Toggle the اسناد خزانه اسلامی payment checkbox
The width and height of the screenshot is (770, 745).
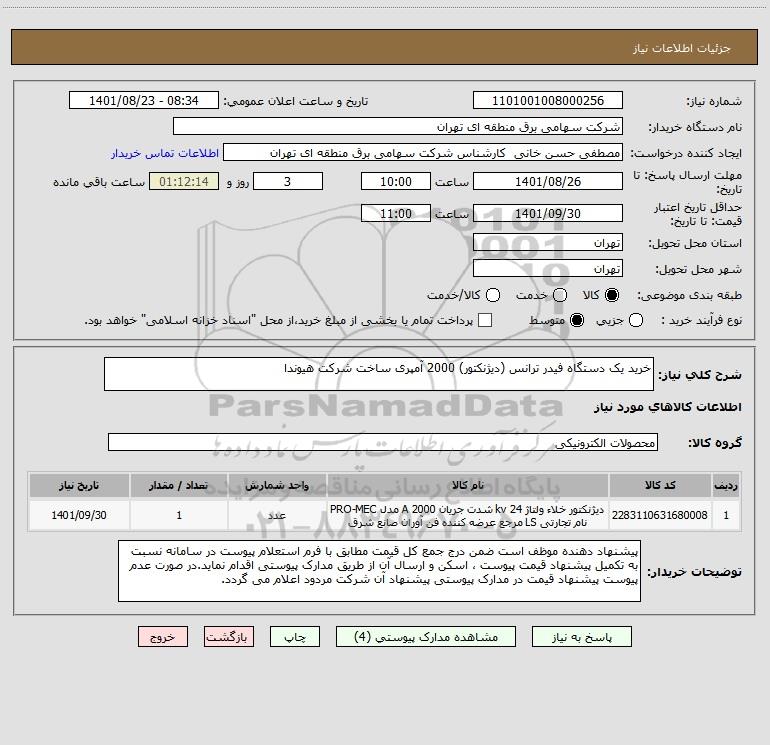tap(485, 320)
